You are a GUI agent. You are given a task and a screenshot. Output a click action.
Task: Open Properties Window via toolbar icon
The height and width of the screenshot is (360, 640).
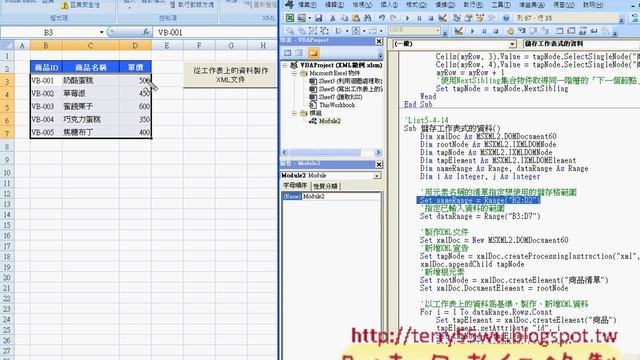click(468, 18)
